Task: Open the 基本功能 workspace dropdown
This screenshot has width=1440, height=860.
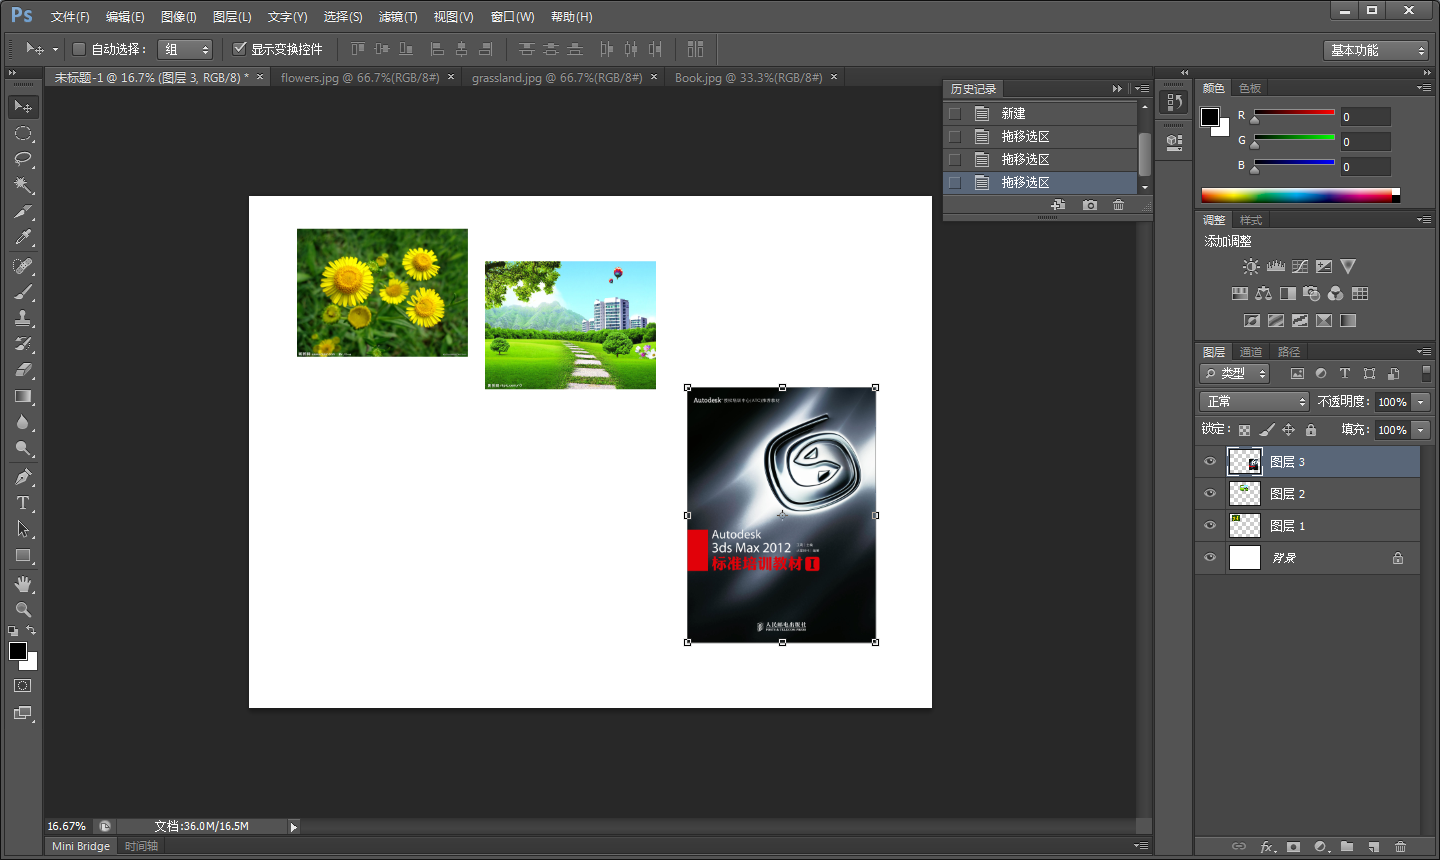Action: coord(1376,50)
